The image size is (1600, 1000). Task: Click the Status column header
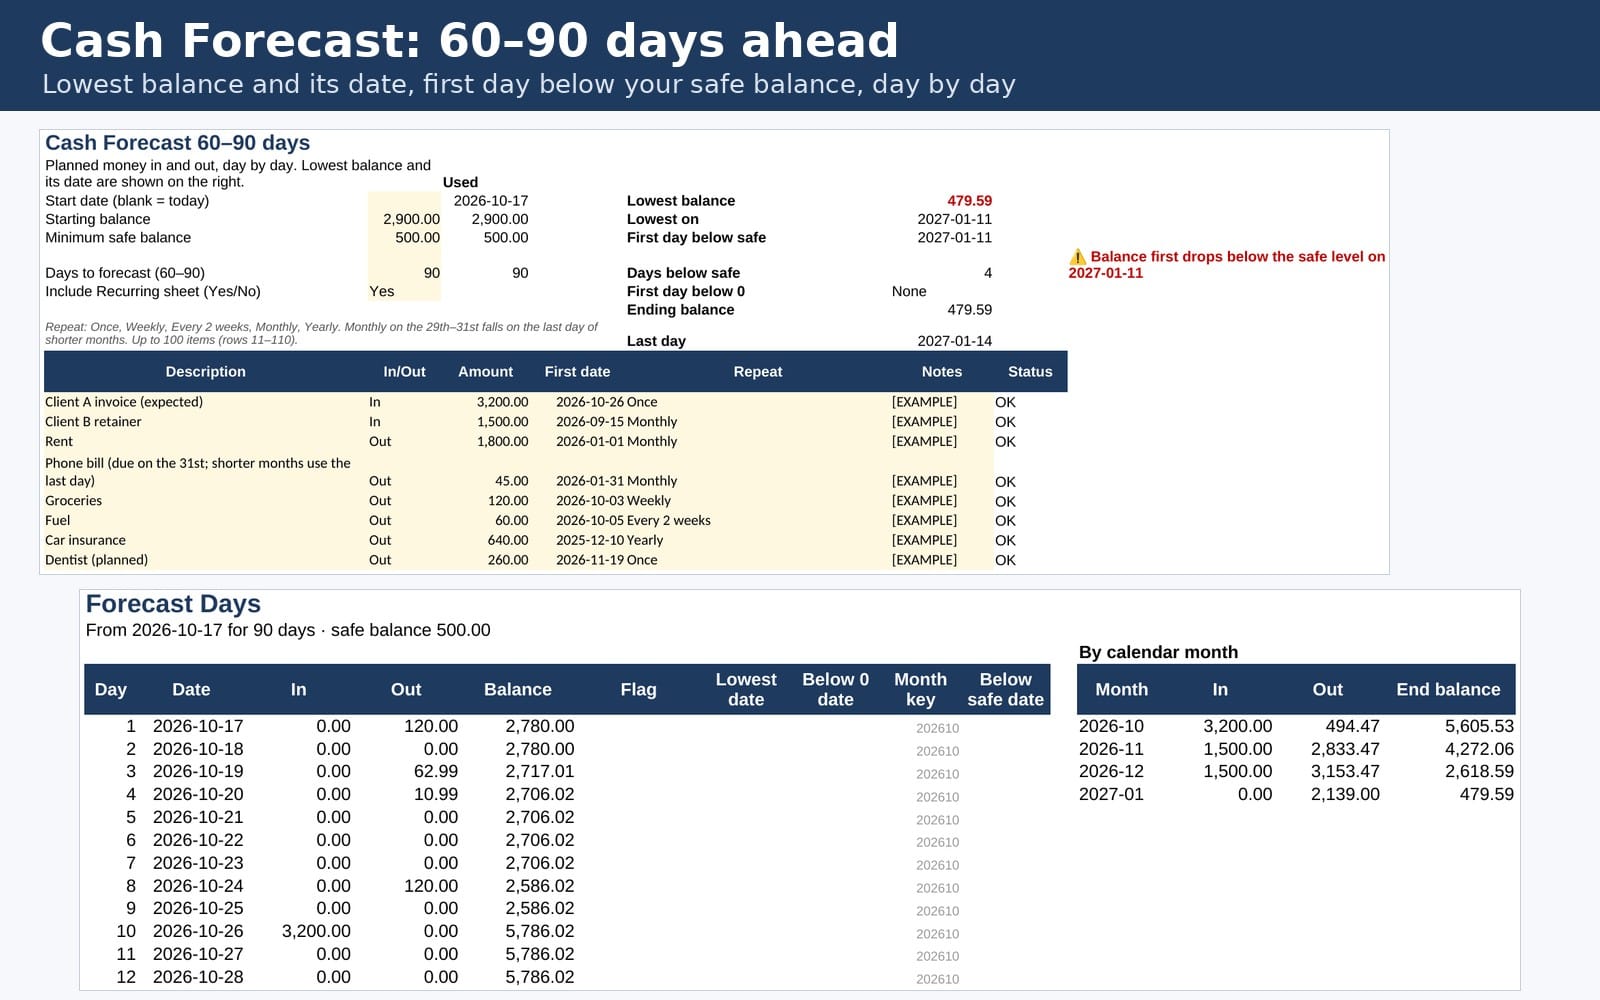1030,371
